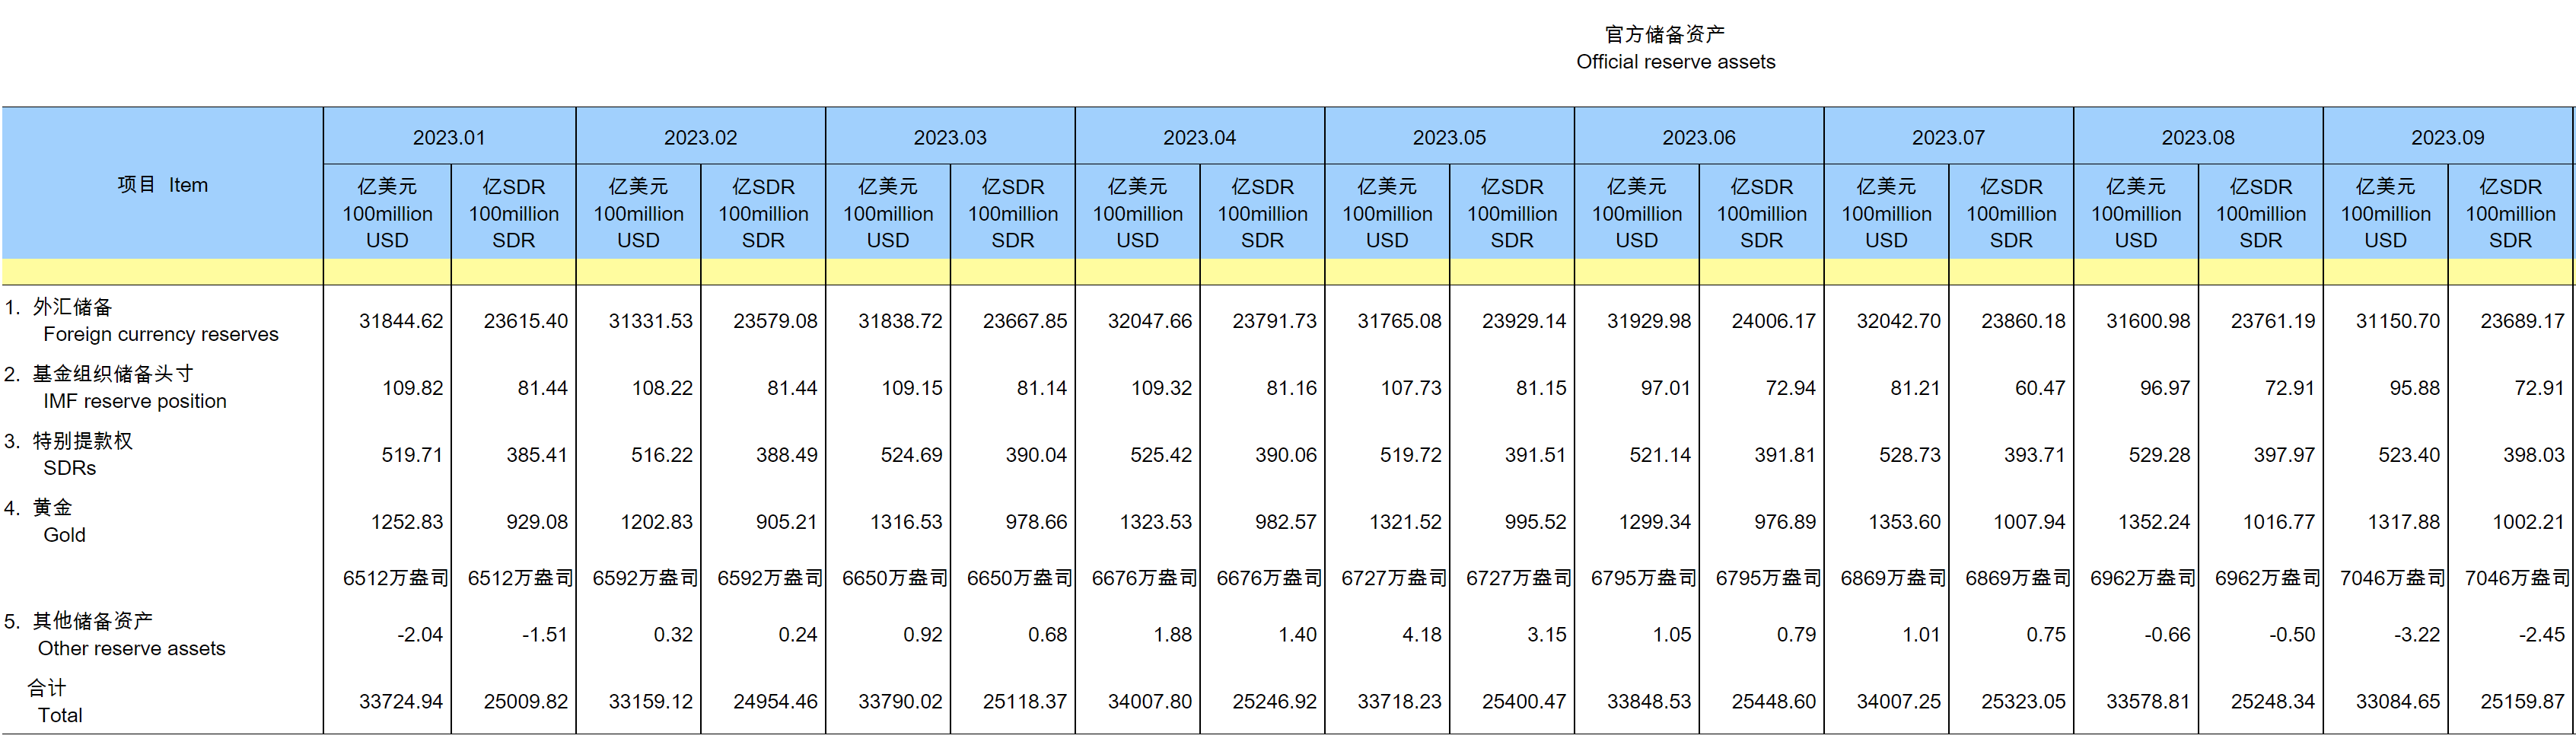
Task: Click cell value 388.49
Action: click(x=787, y=455)
